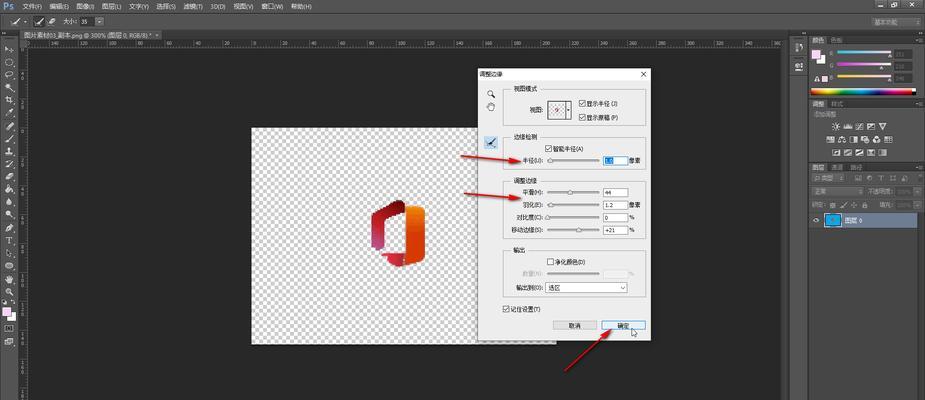Click the Feather value input field
925x400 pixels.
(615, 205)
